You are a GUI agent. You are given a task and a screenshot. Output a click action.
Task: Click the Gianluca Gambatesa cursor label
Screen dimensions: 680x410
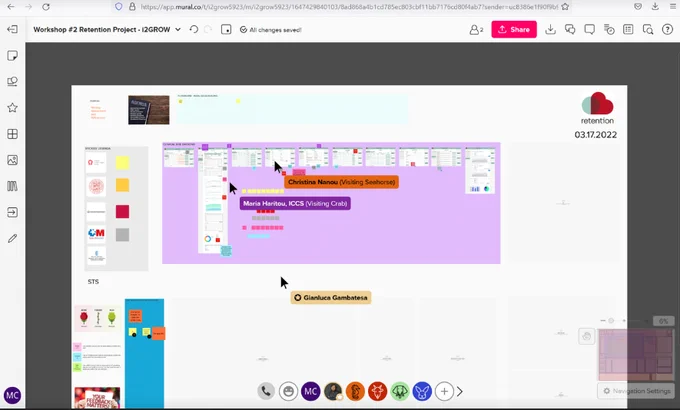tap(331, 298)
